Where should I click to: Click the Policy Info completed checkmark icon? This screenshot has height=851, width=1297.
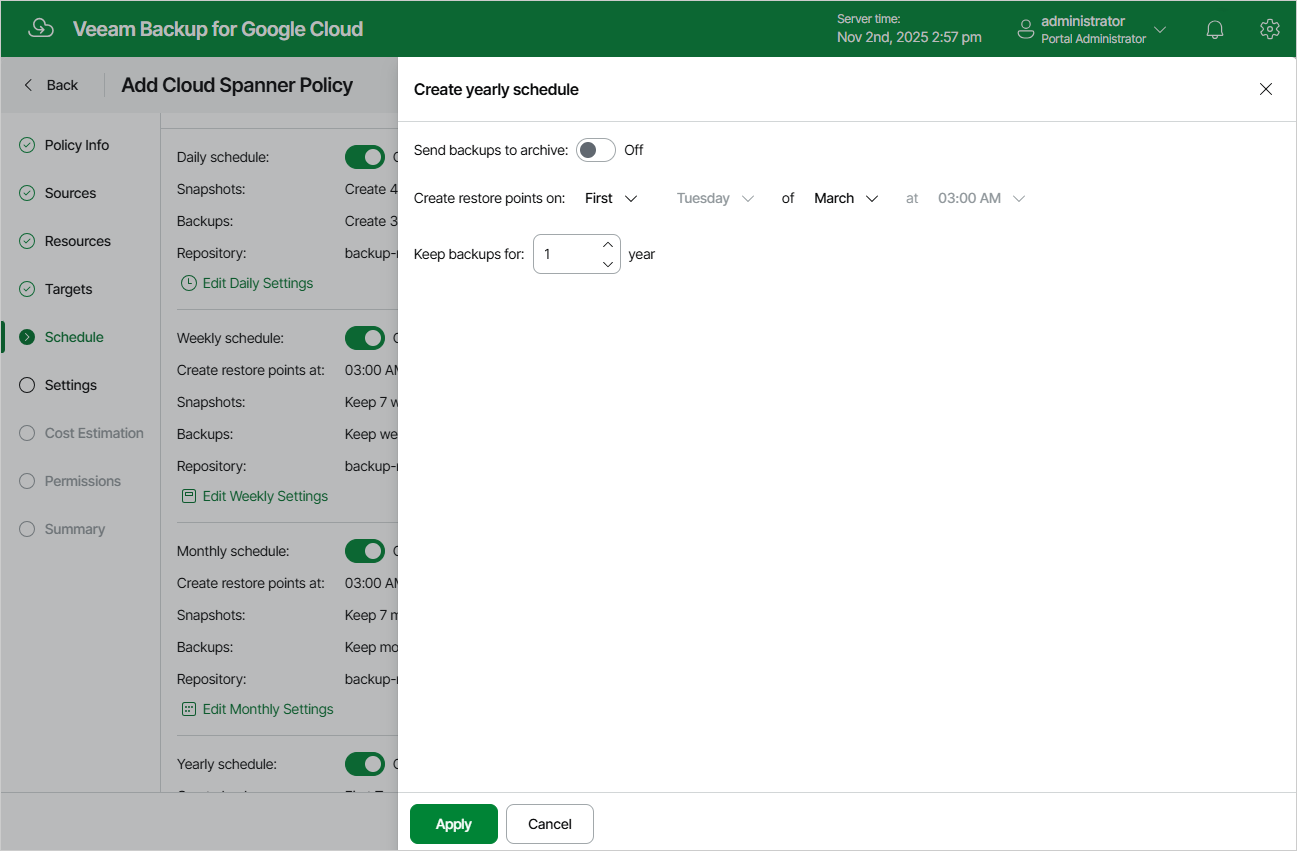tap(27, 145)
